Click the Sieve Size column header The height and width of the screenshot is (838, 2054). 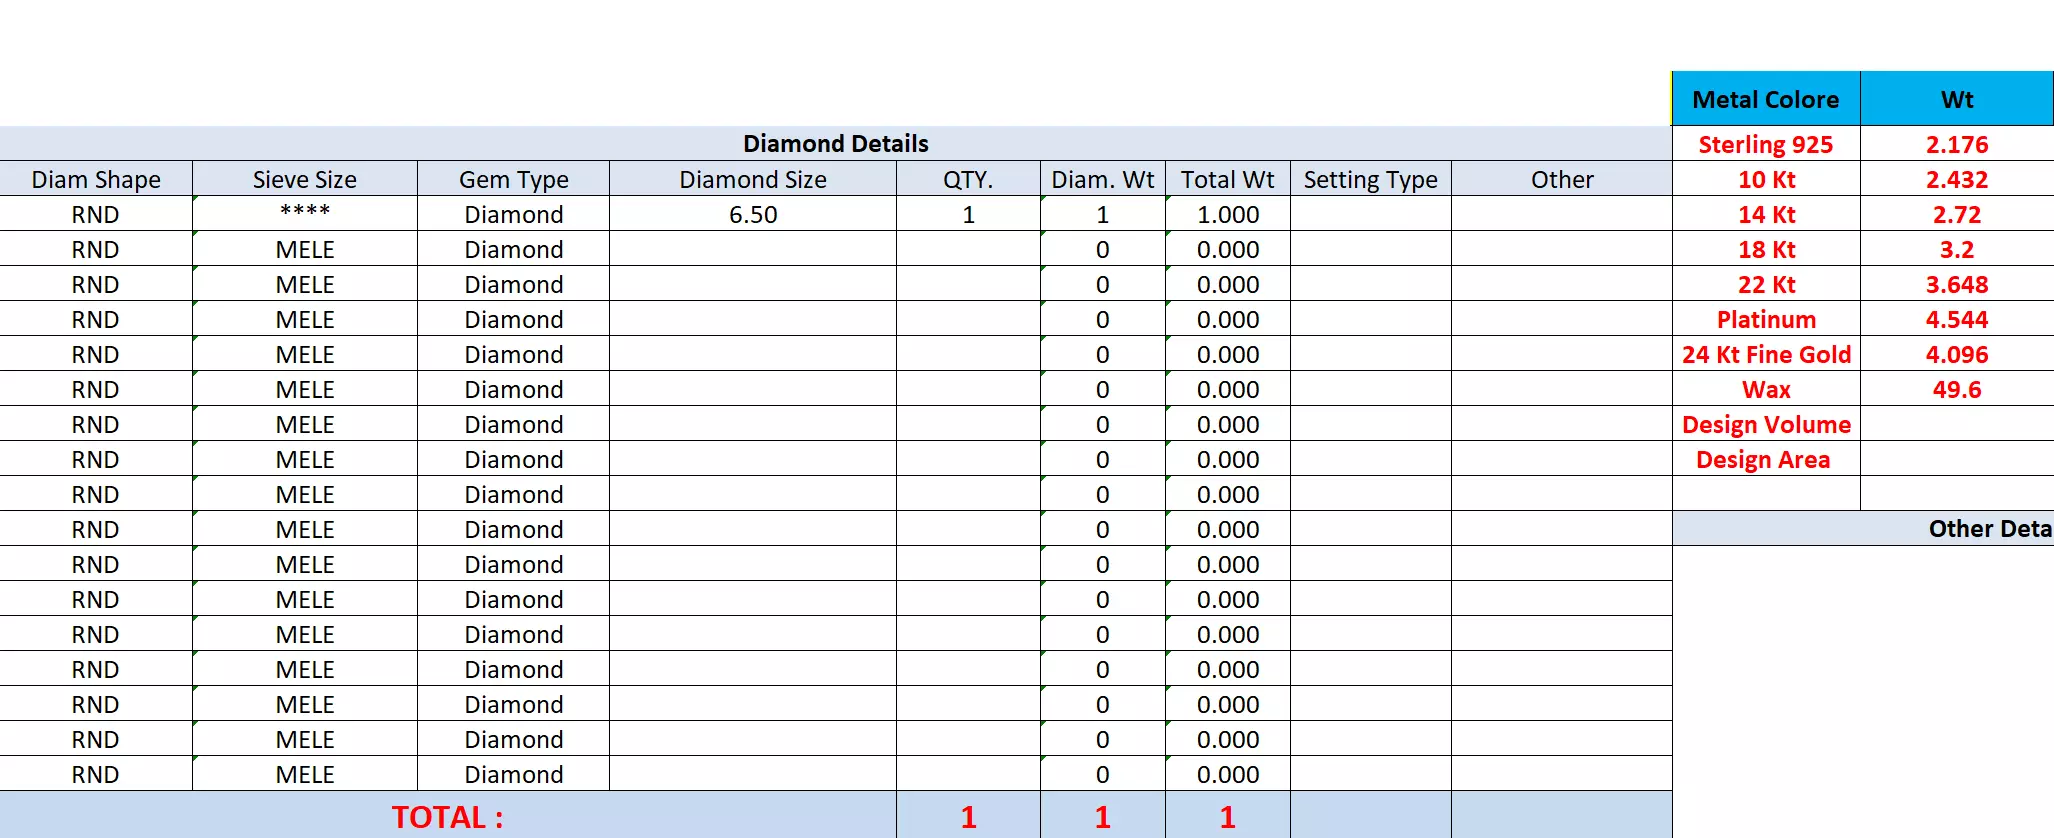[305, 179]
